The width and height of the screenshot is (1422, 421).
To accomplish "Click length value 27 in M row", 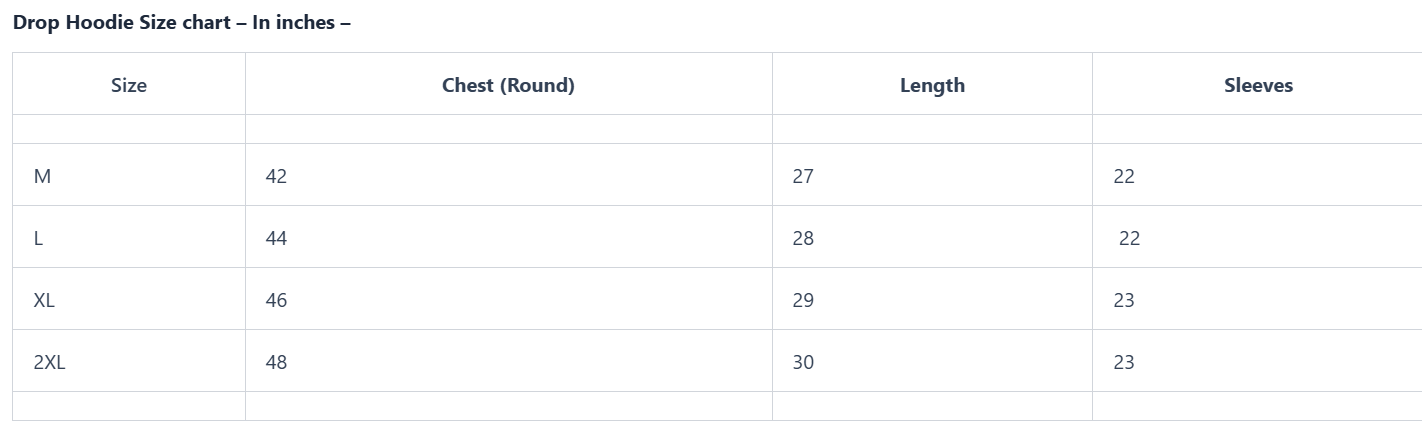I will (x=803, y=176).
